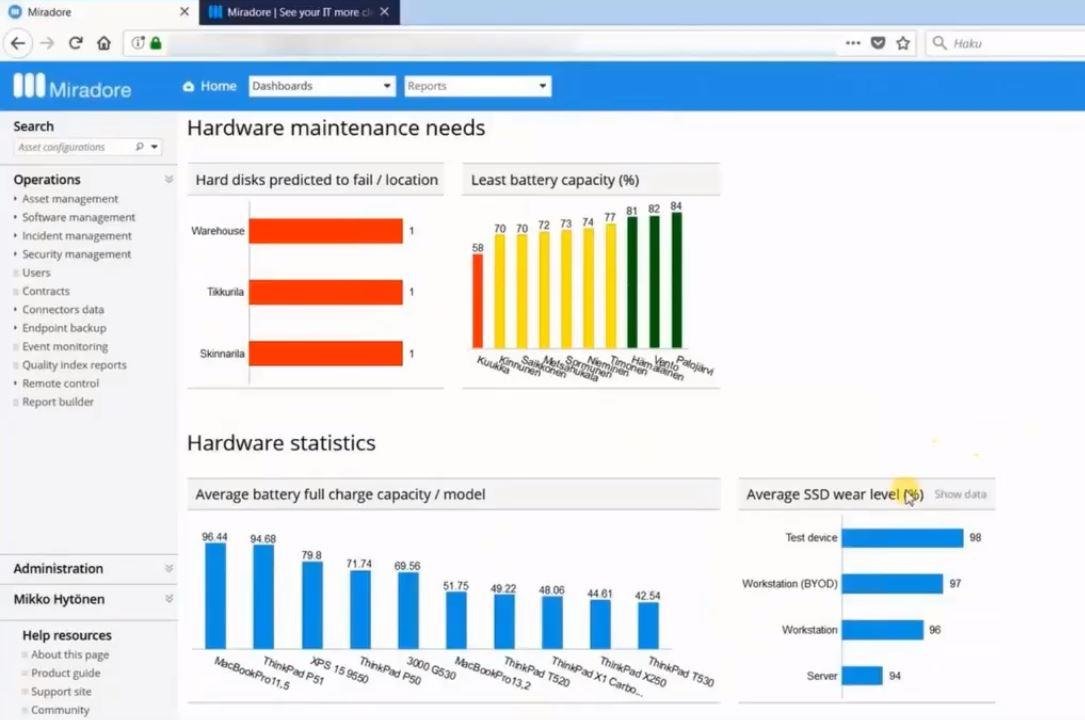Bookmark this page with star icon
This screenshot has height=720, width=1085.
[x=903, y=43]
